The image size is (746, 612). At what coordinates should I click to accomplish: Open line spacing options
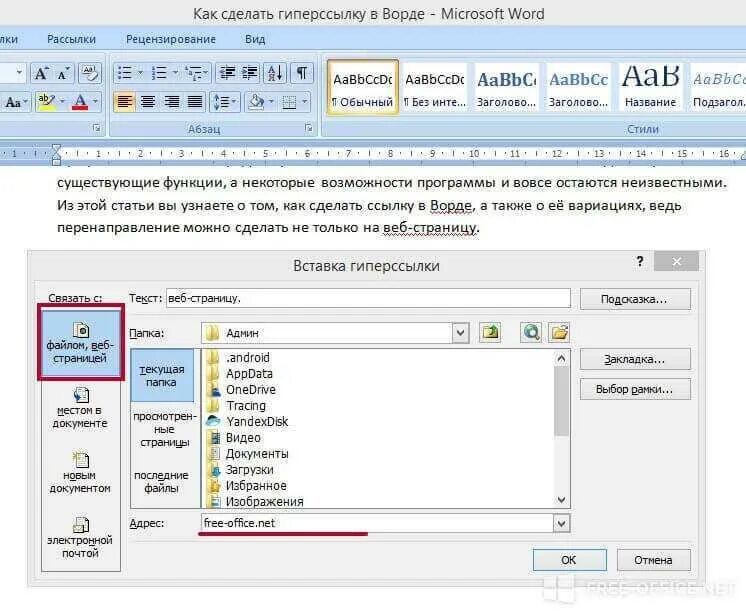tap(225, 101)
